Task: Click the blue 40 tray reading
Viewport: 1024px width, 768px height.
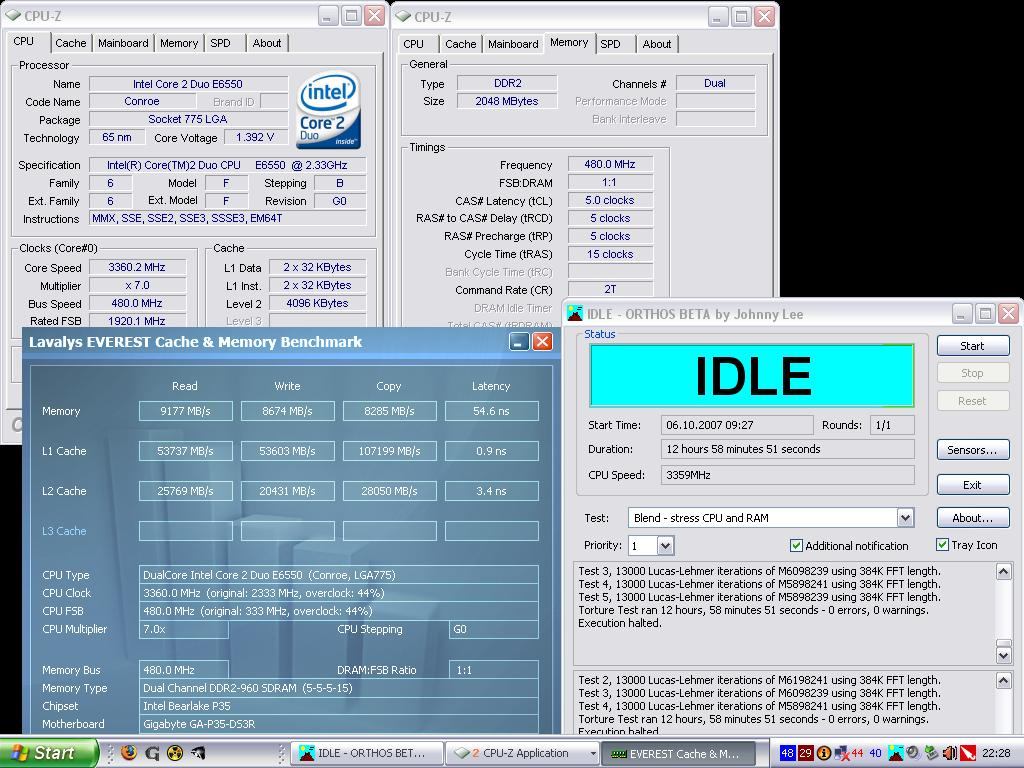Action: [x=876, y=753]
